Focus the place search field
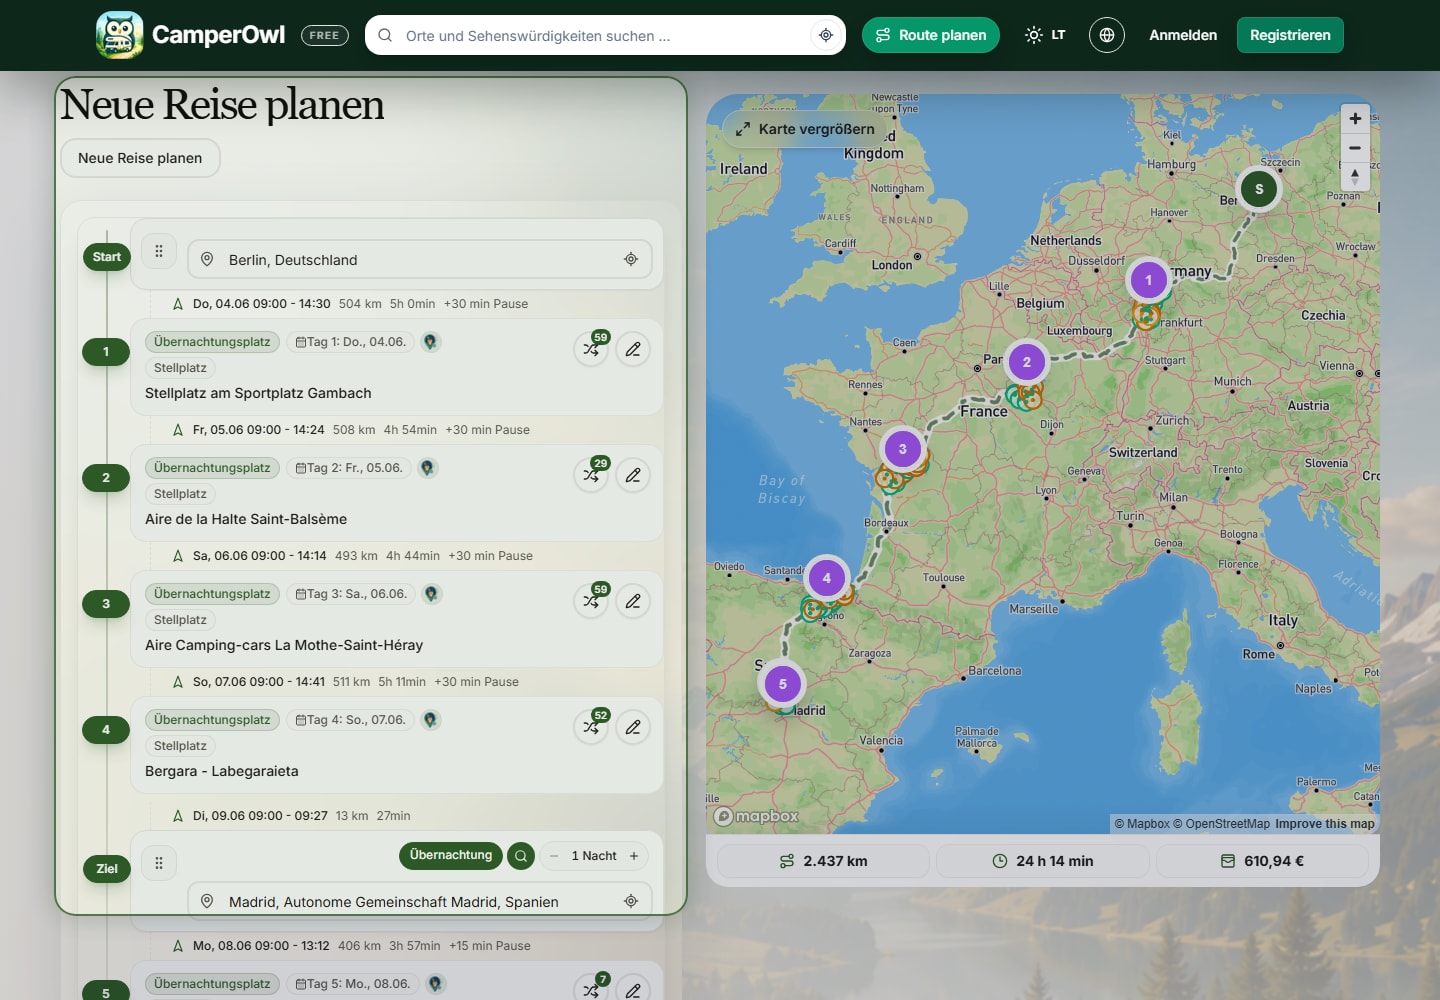The image size is (1440, 1000). [605, 35]
